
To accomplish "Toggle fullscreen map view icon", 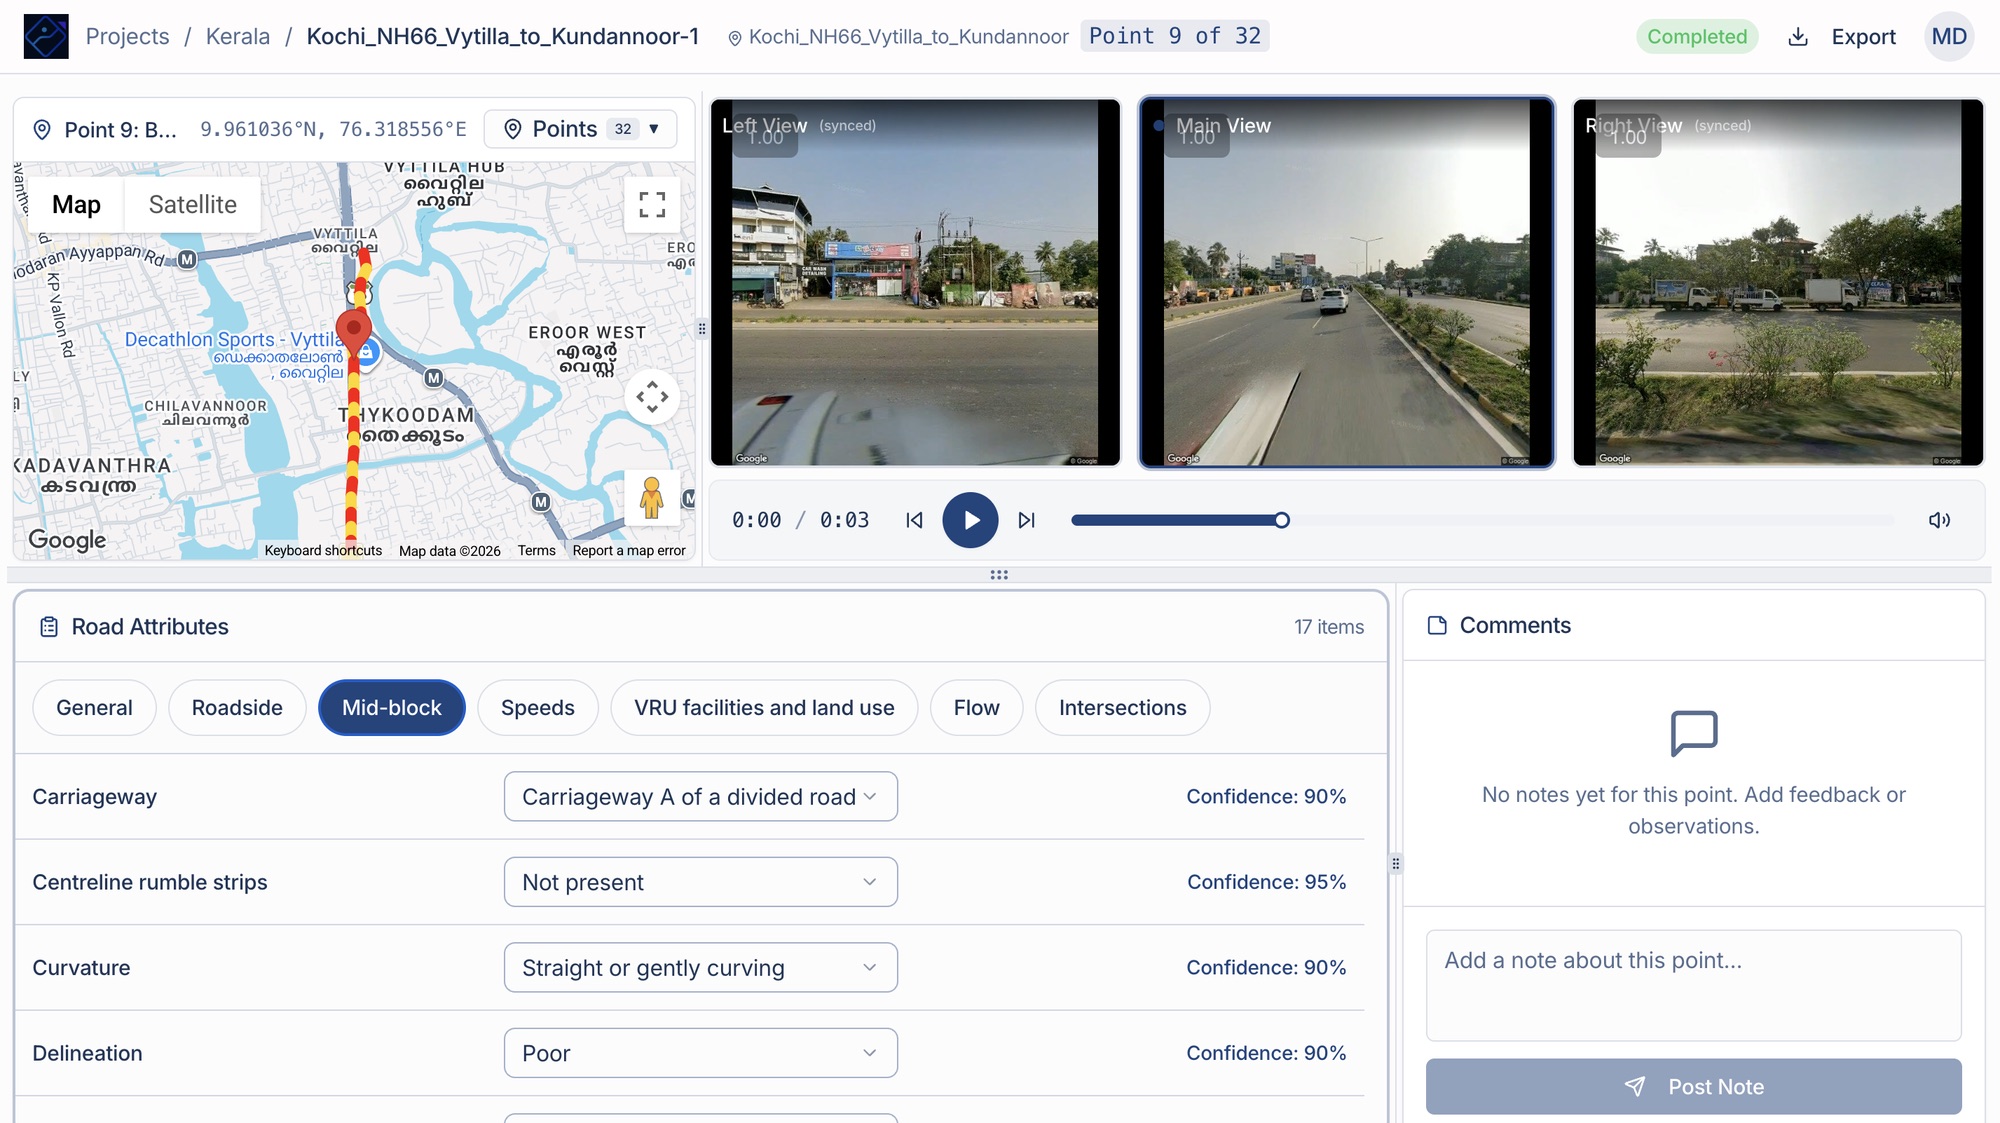I will click(x=652, y=205).
